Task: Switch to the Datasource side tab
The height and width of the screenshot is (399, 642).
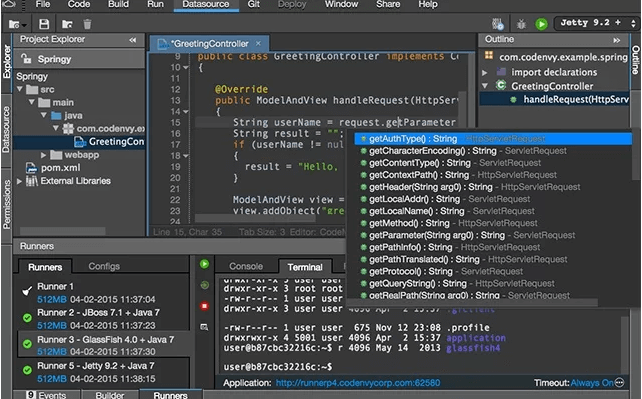Action: (6, 129)
